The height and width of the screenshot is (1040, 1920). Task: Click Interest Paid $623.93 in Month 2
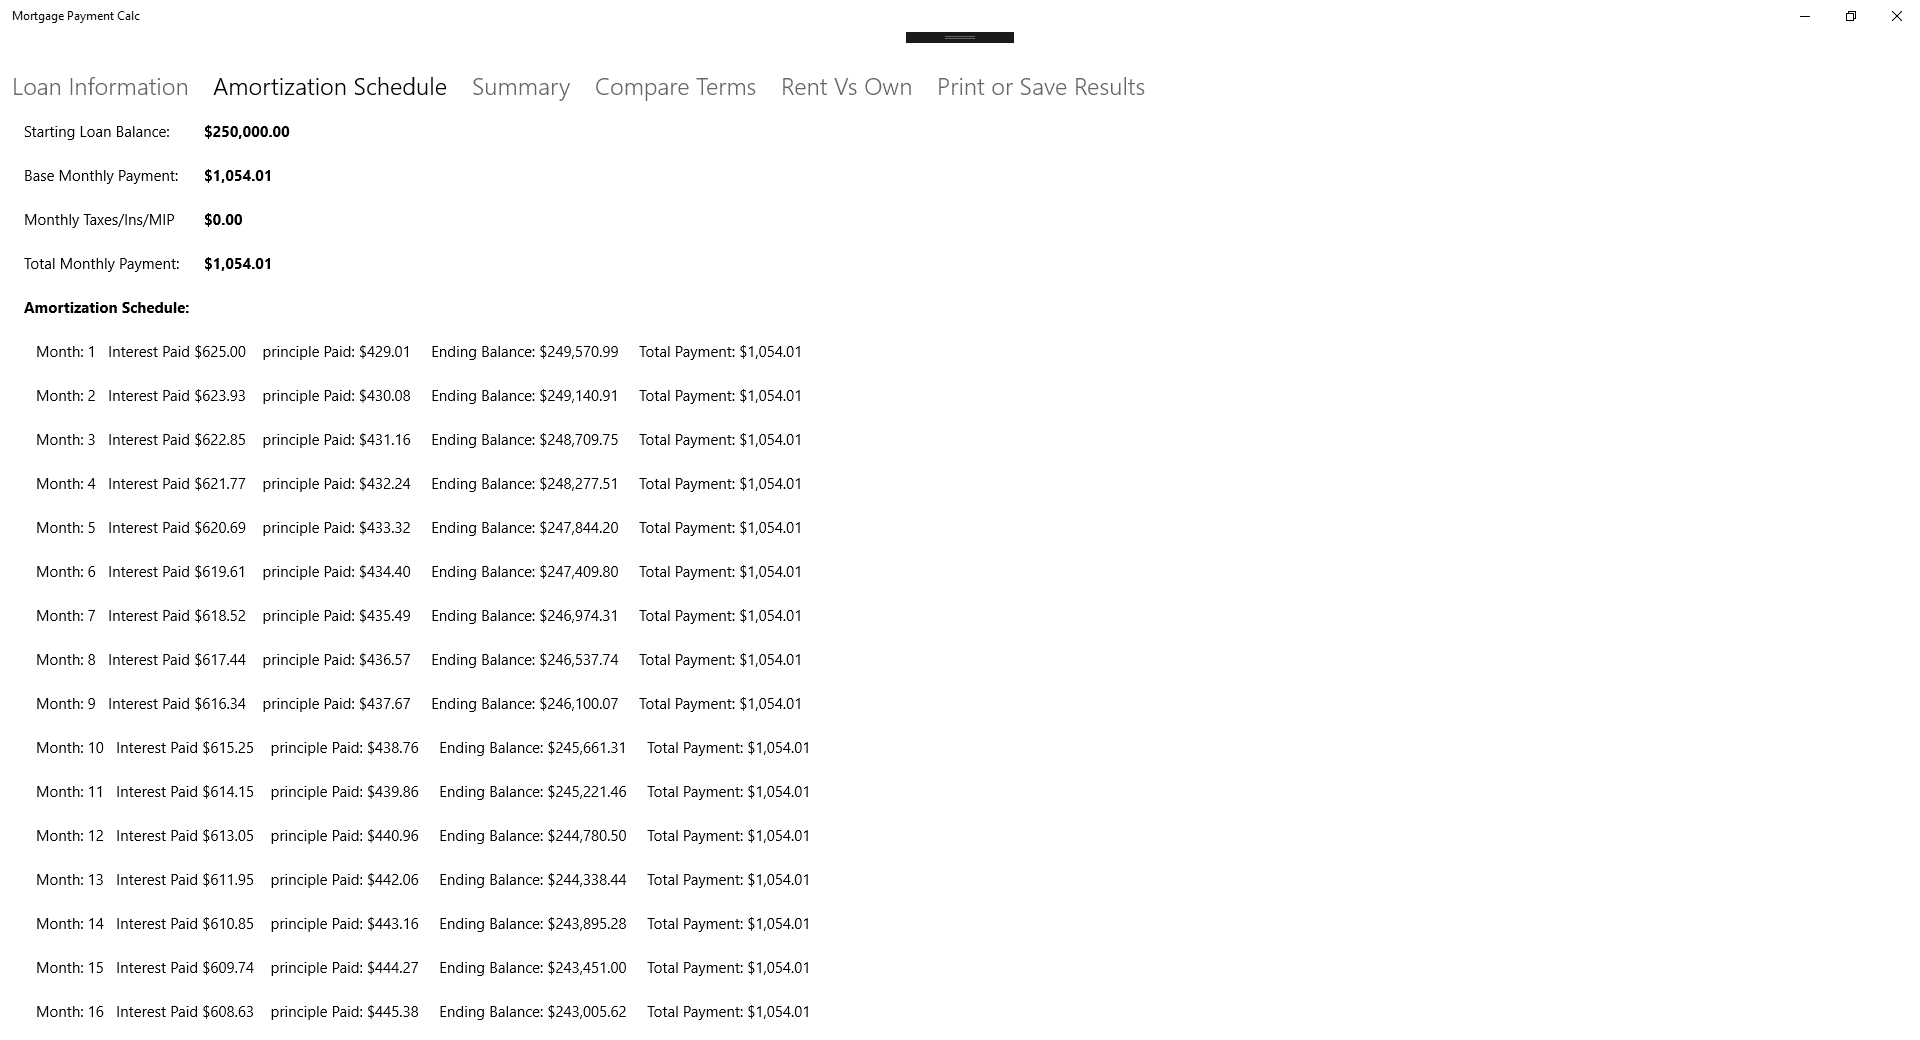(x=177, y=396)
